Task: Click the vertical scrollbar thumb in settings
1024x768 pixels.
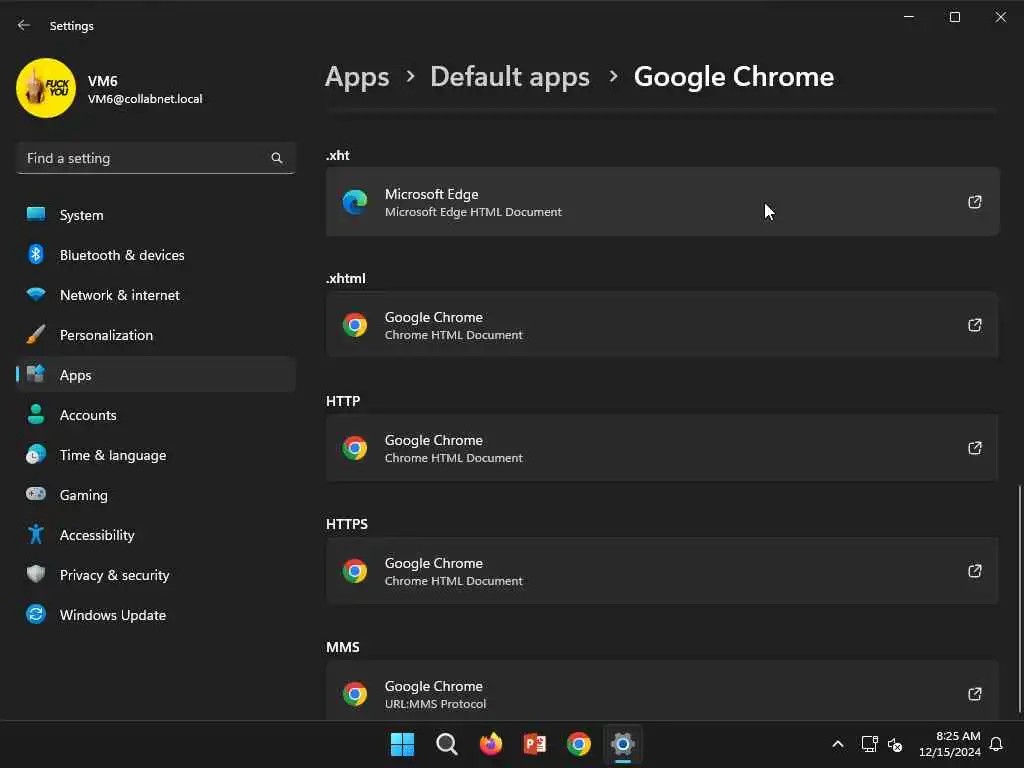Action: click(x=1020, y=600)
